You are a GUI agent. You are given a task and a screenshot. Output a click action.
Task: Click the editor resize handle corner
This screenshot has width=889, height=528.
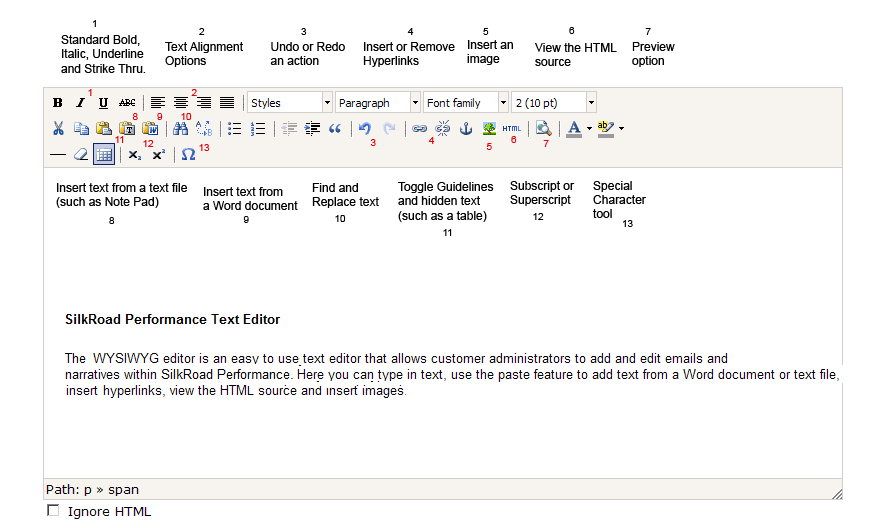(x=837, y=494)
